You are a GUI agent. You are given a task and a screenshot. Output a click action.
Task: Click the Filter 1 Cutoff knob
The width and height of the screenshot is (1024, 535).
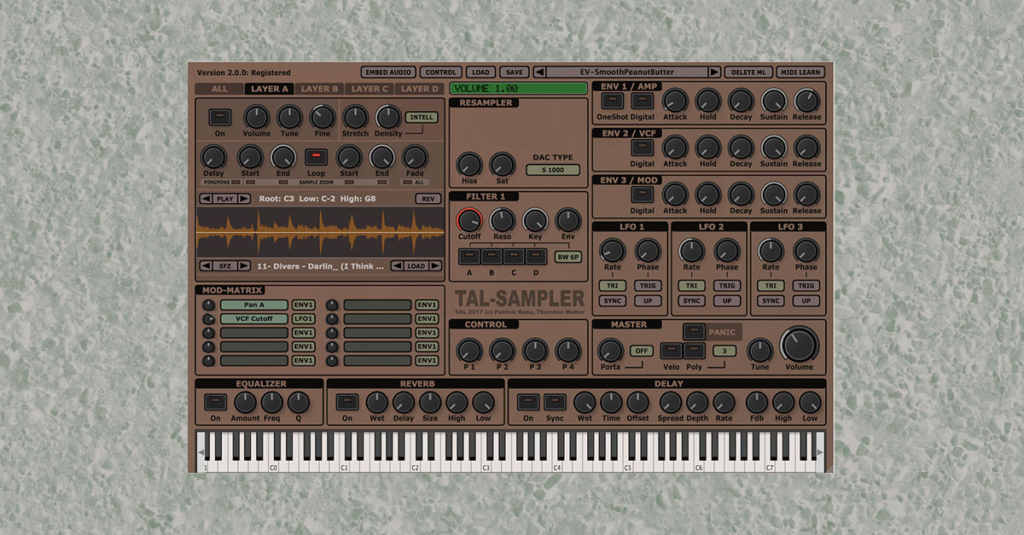(x=469, y=221)
